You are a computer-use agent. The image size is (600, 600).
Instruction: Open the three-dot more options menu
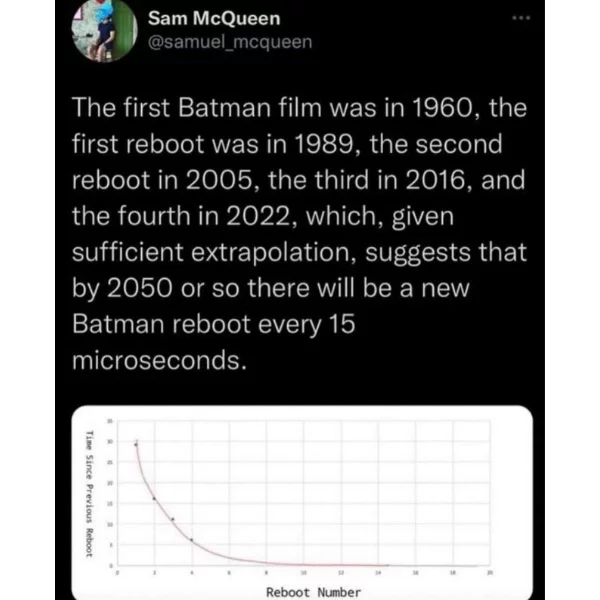[x=521, y=18]
